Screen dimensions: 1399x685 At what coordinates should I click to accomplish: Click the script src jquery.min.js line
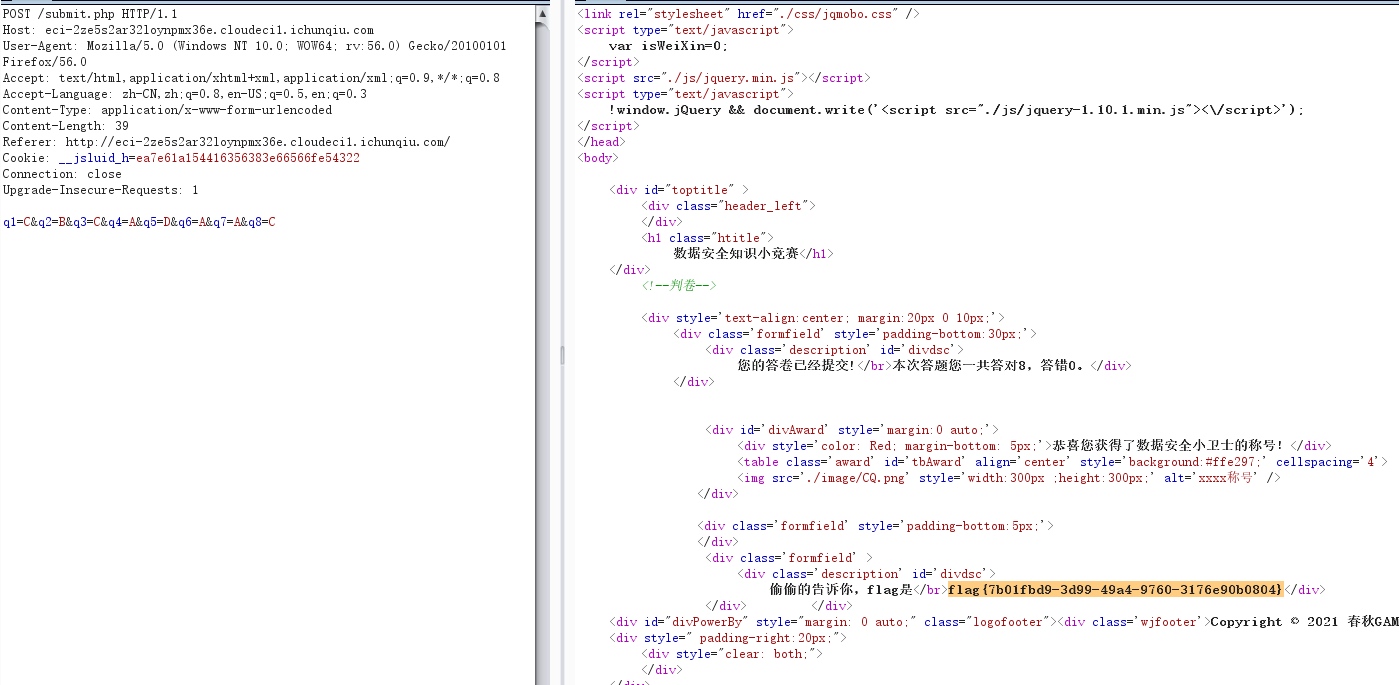(x=724, y=78)
